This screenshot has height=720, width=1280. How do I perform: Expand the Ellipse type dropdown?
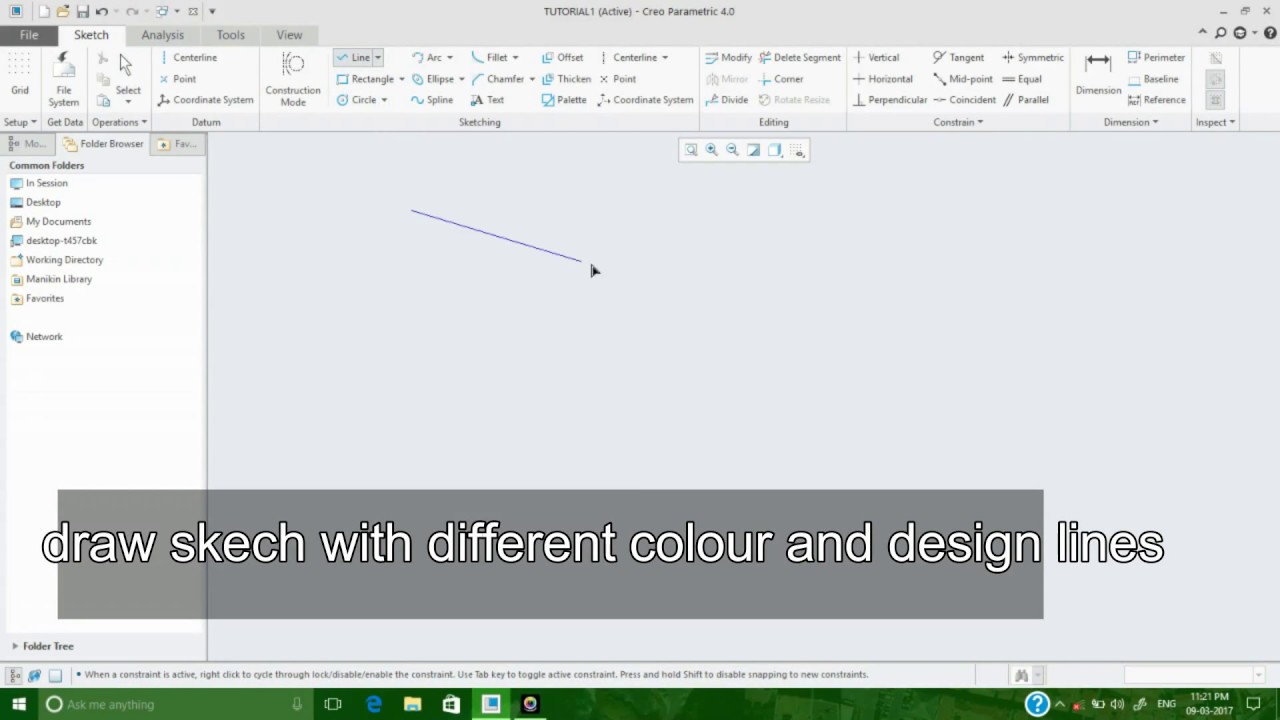(461, 79)
